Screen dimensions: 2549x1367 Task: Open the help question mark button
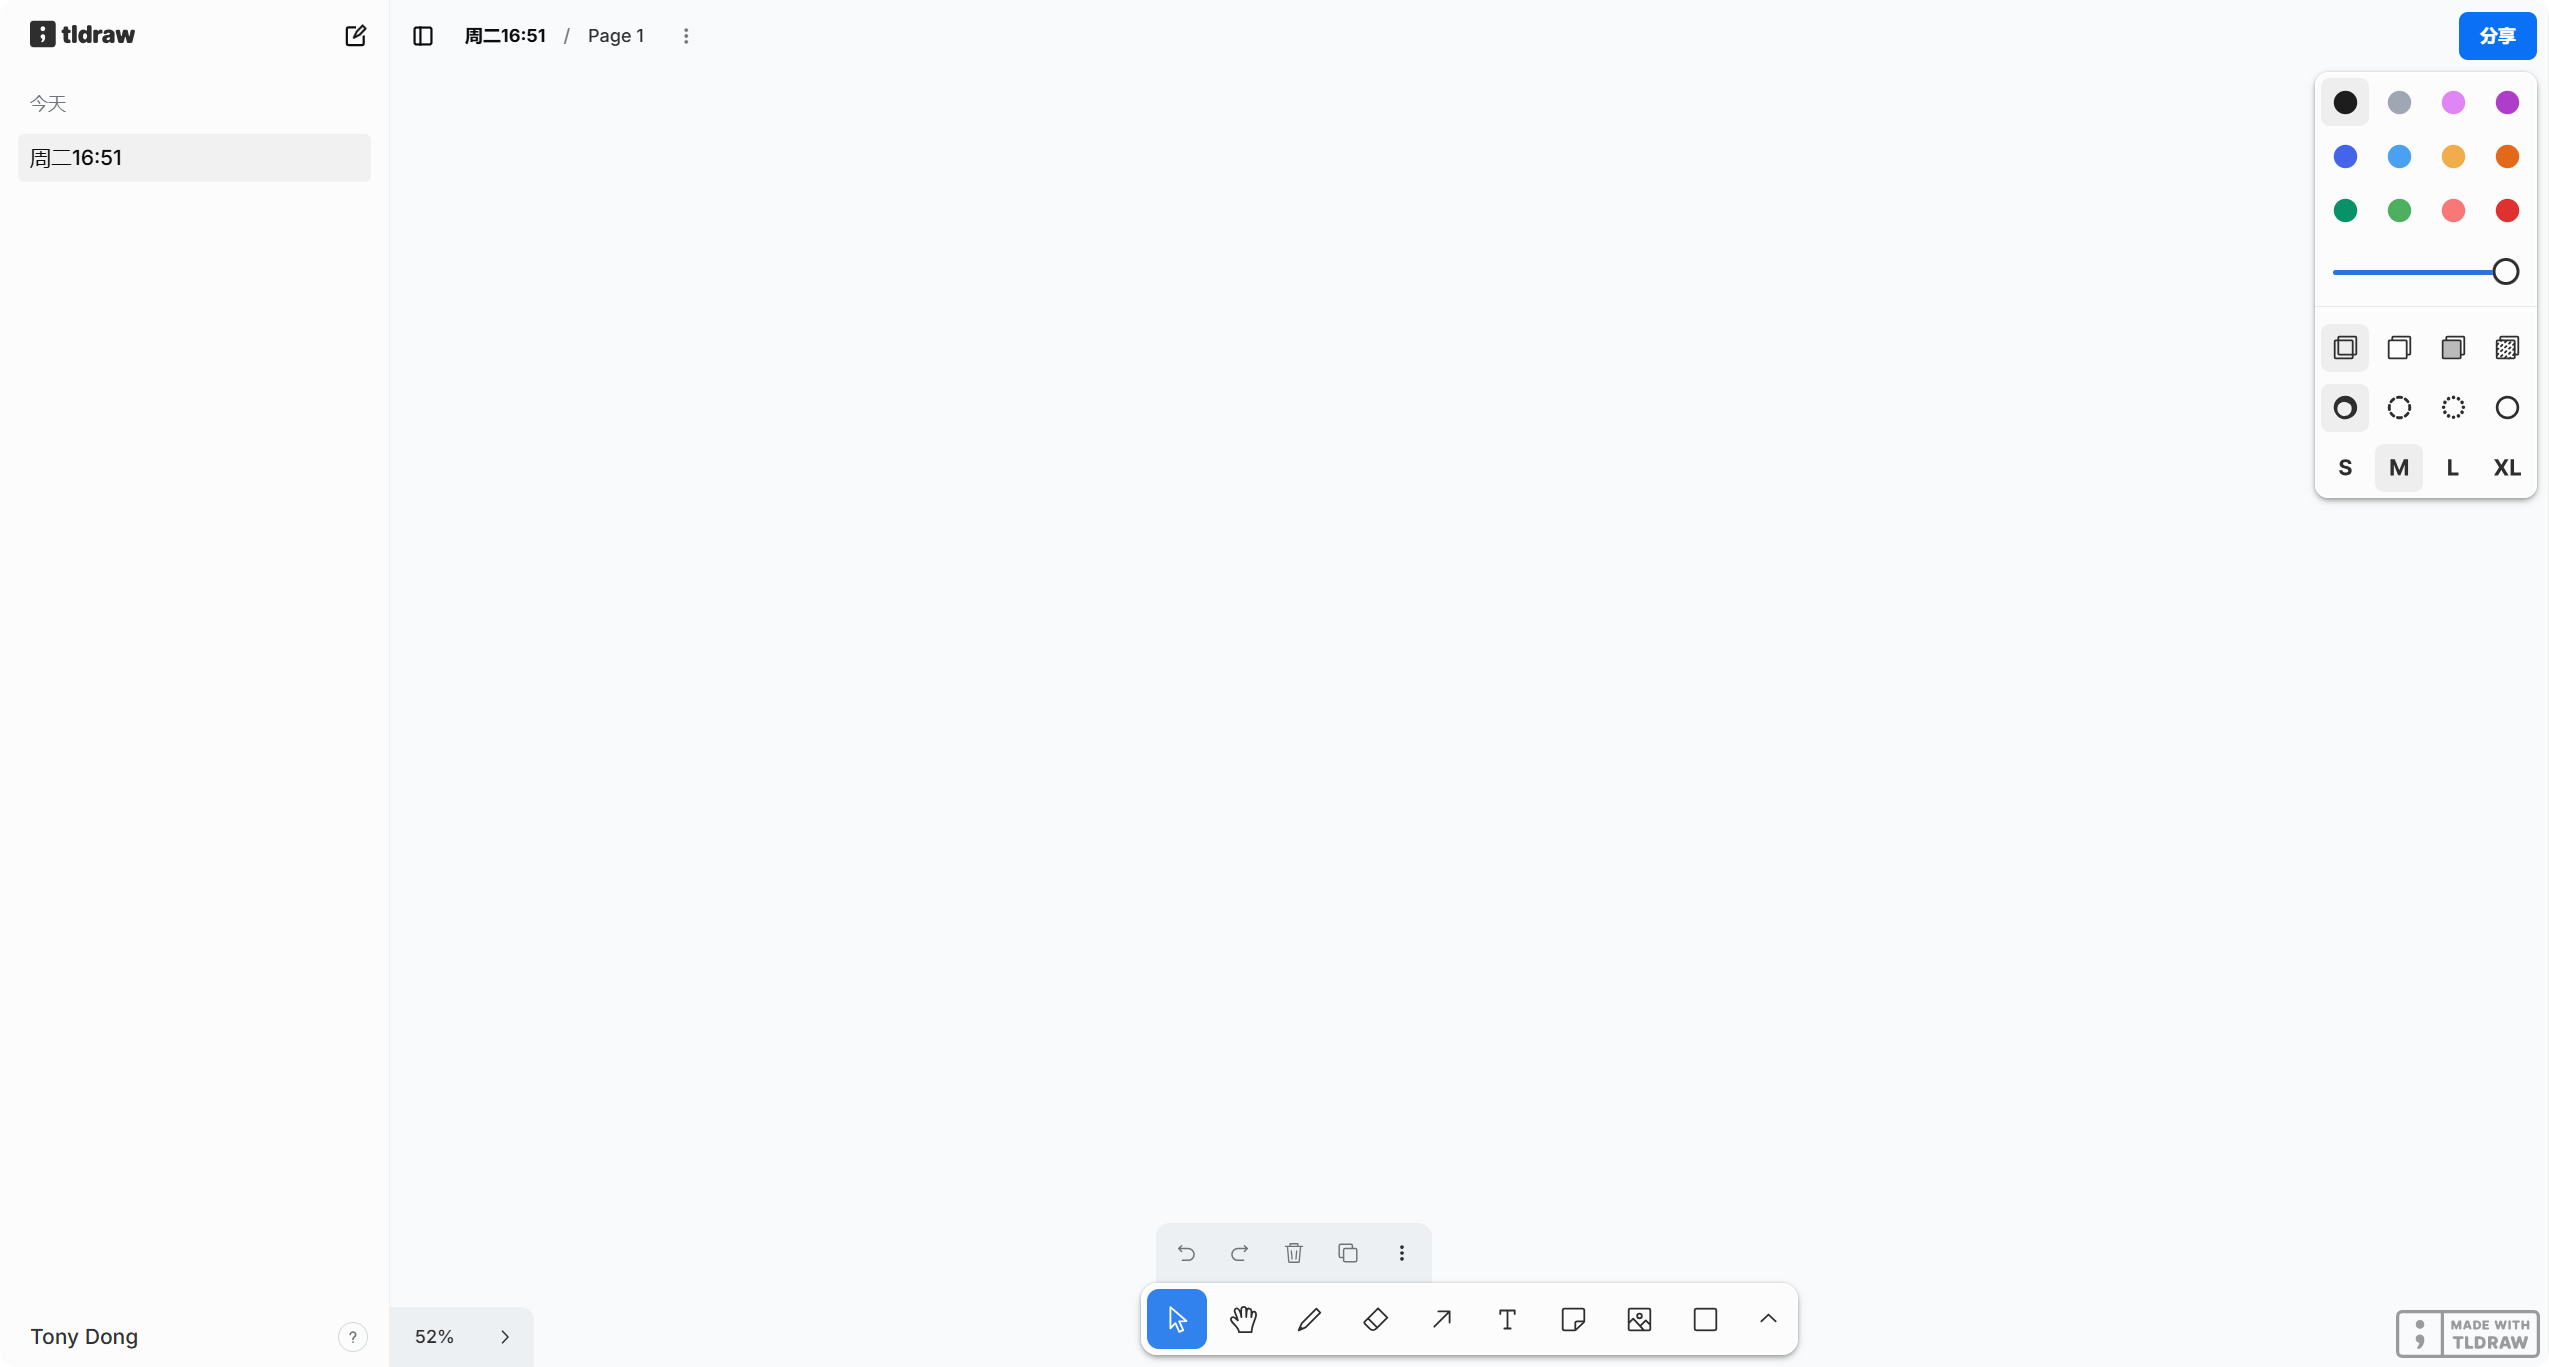point(352,1337)
